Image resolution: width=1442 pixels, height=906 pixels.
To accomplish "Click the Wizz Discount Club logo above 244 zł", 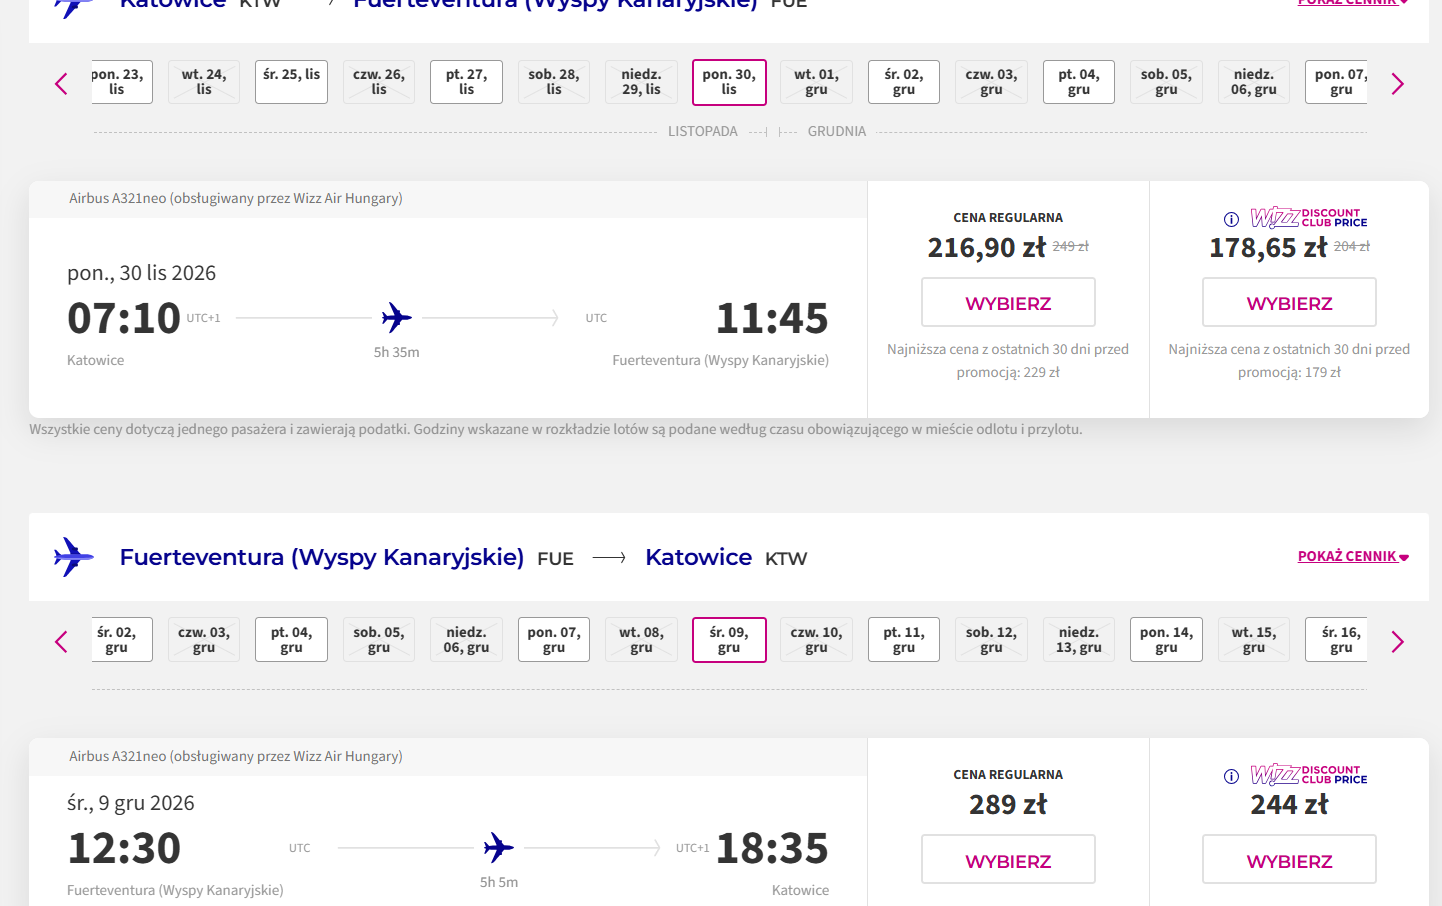I will click(x=1309, y=775).
